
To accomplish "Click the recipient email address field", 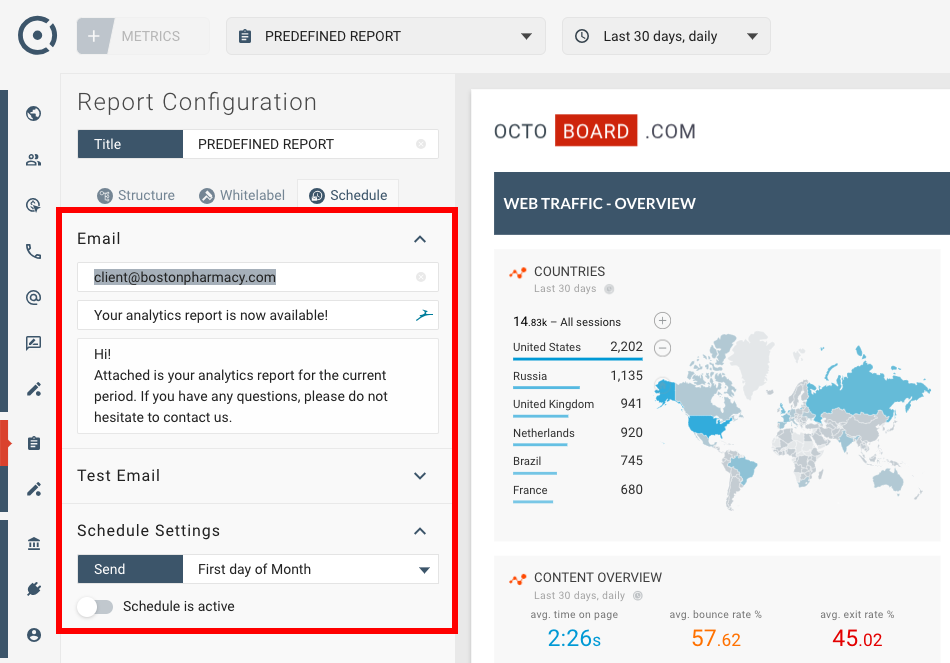I will click(257, 277).
